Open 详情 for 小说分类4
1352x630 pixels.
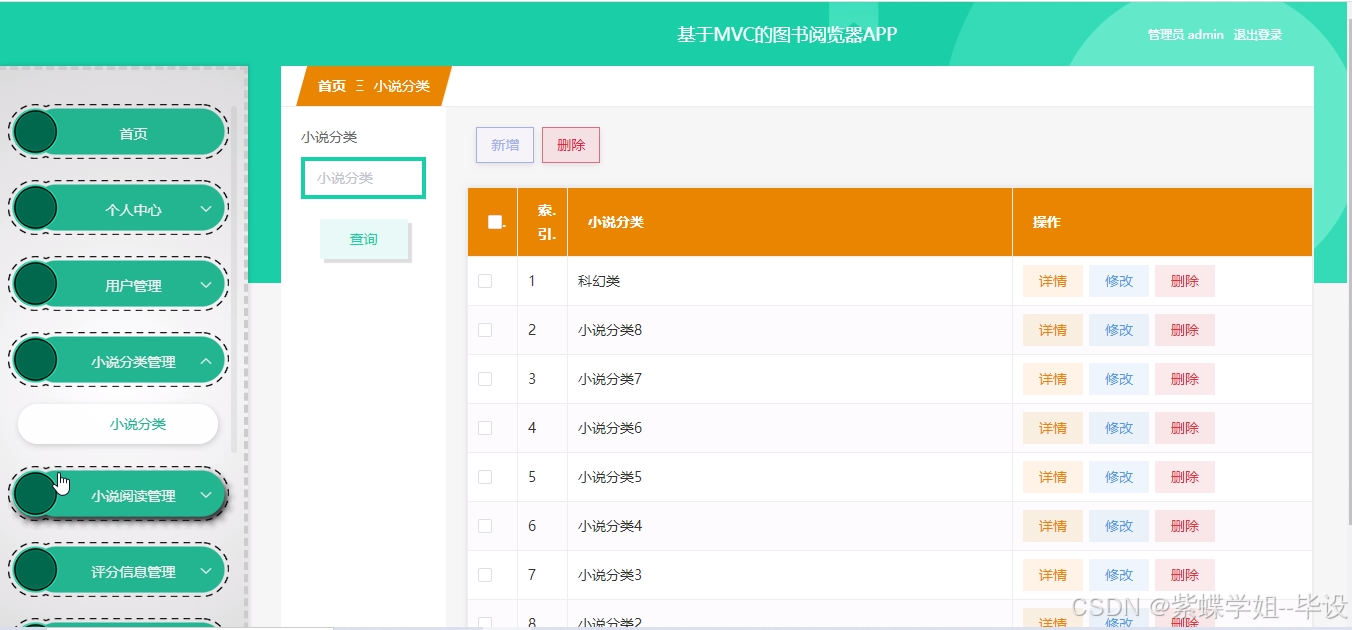(x=1053, y=526)
